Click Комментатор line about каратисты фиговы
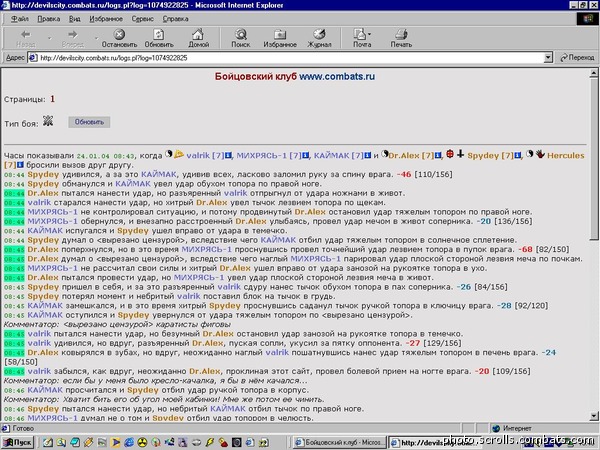Screen dimensions: 600x450 pos(117,324)
